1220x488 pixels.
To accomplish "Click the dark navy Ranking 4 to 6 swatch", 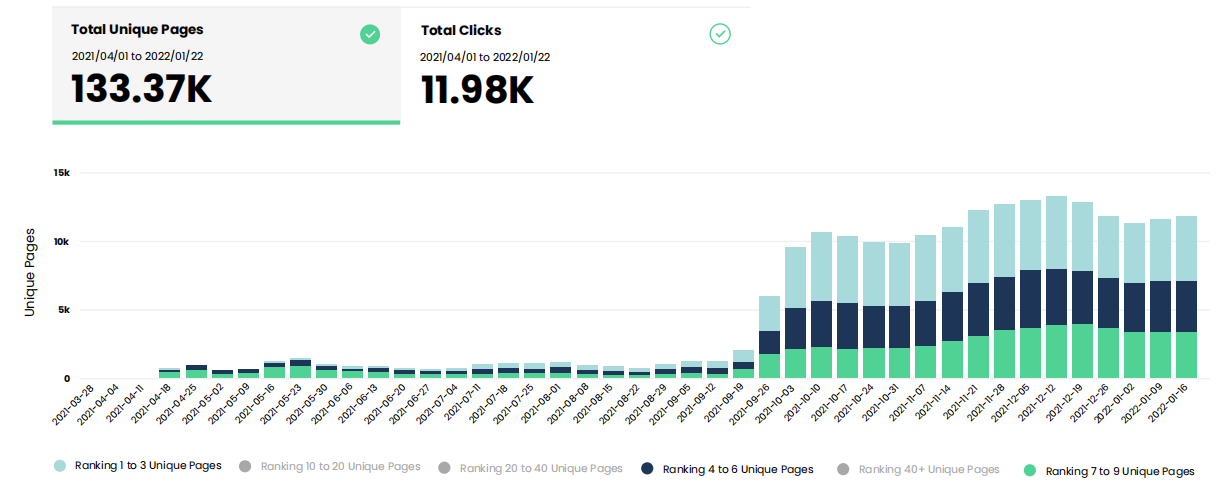I will pos(647,468).
